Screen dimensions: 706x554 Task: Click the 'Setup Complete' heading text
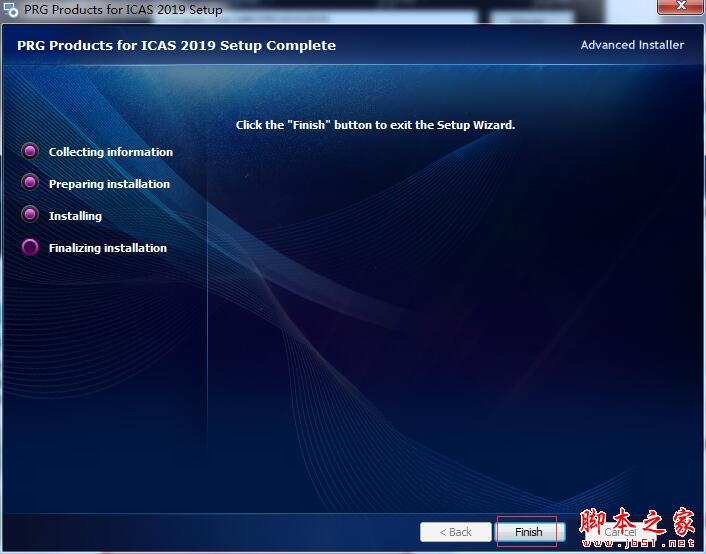pos(176,45)
